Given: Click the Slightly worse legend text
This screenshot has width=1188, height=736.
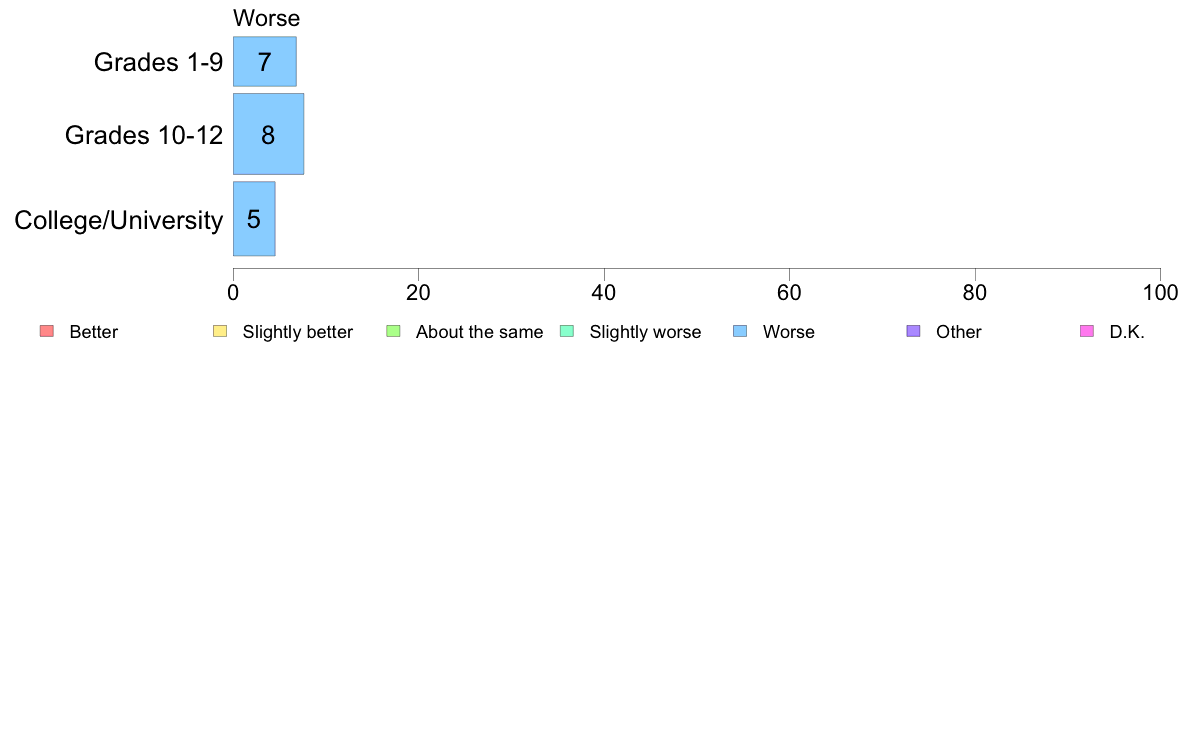Looking at the screenshot, I should 646,332.
